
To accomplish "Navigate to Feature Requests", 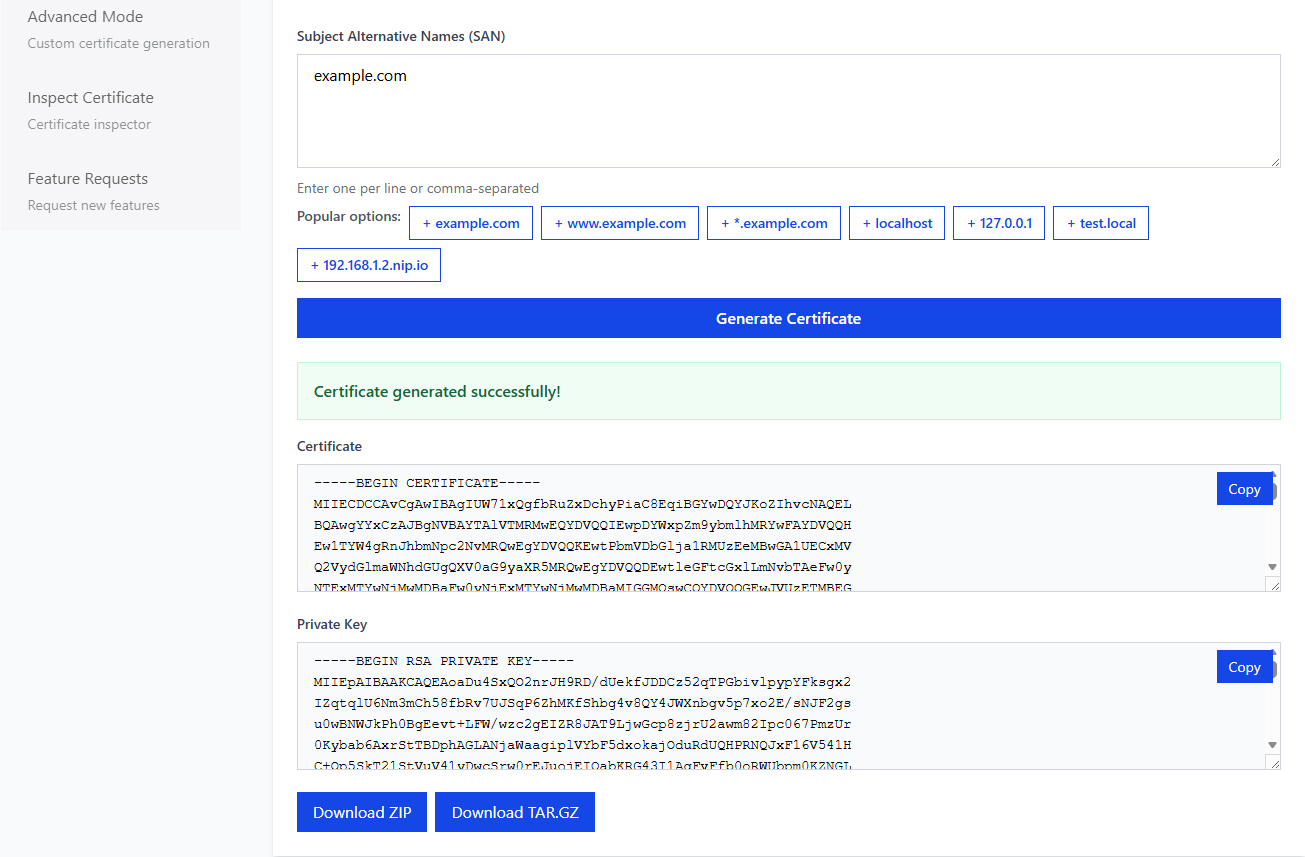I will [x=87, y=178].
